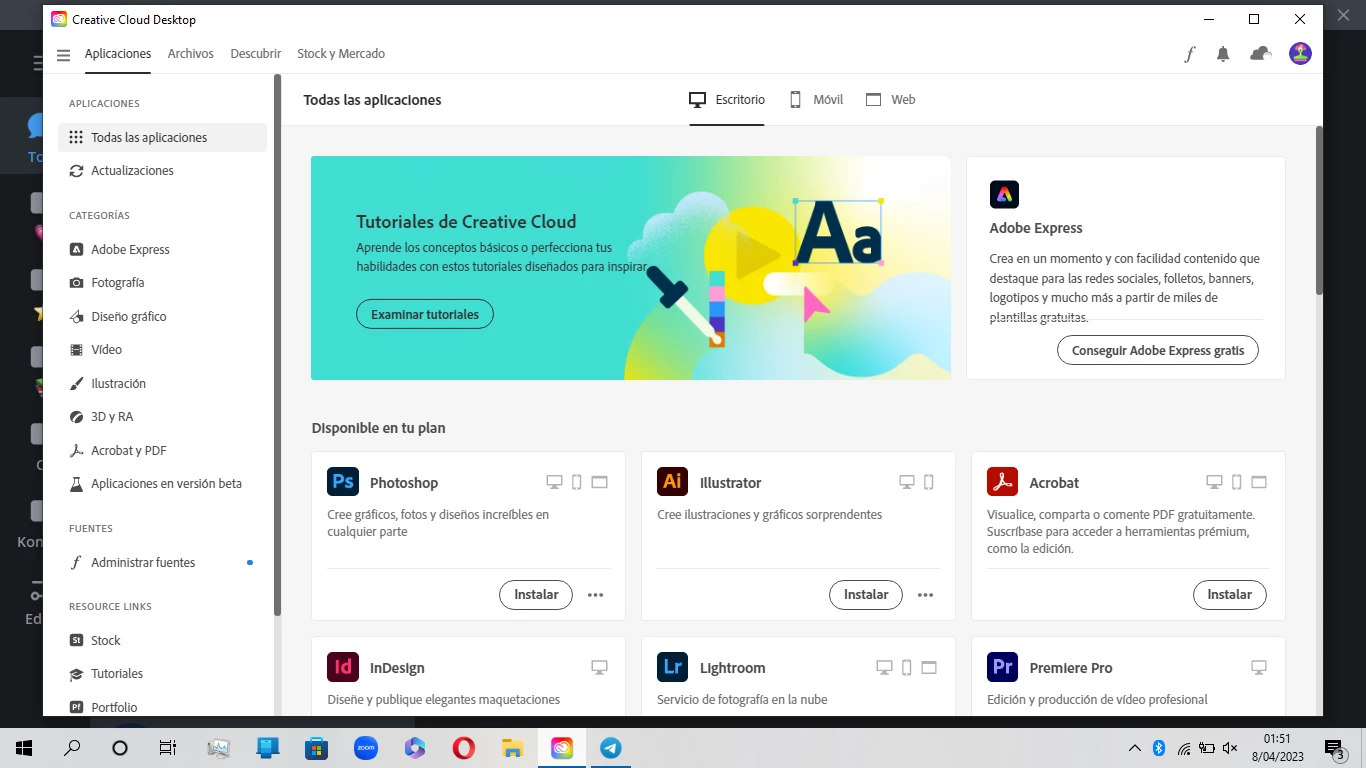Click the Illustrator app icon
The width and height of the screenshot is (1366, 768).
672,482
